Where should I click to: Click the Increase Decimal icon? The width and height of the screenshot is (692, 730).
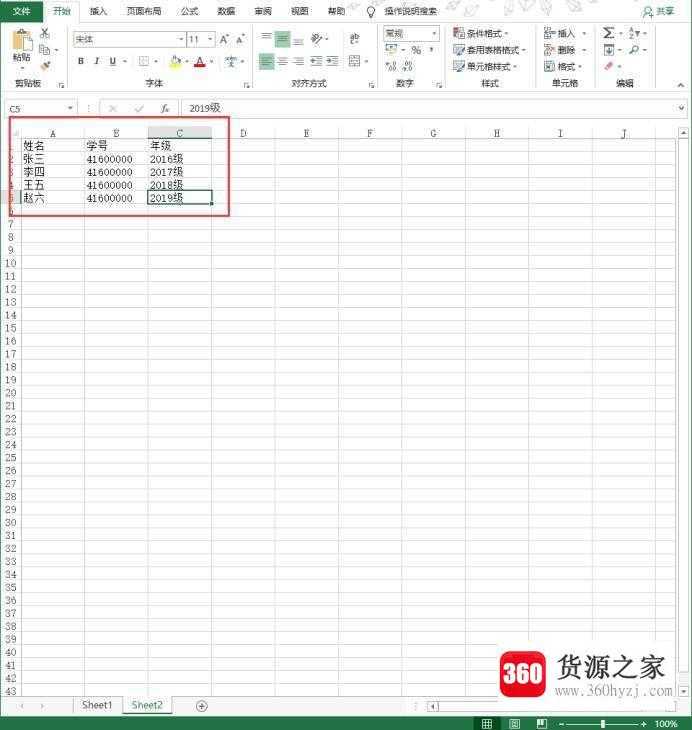click(x=392, y=67)
